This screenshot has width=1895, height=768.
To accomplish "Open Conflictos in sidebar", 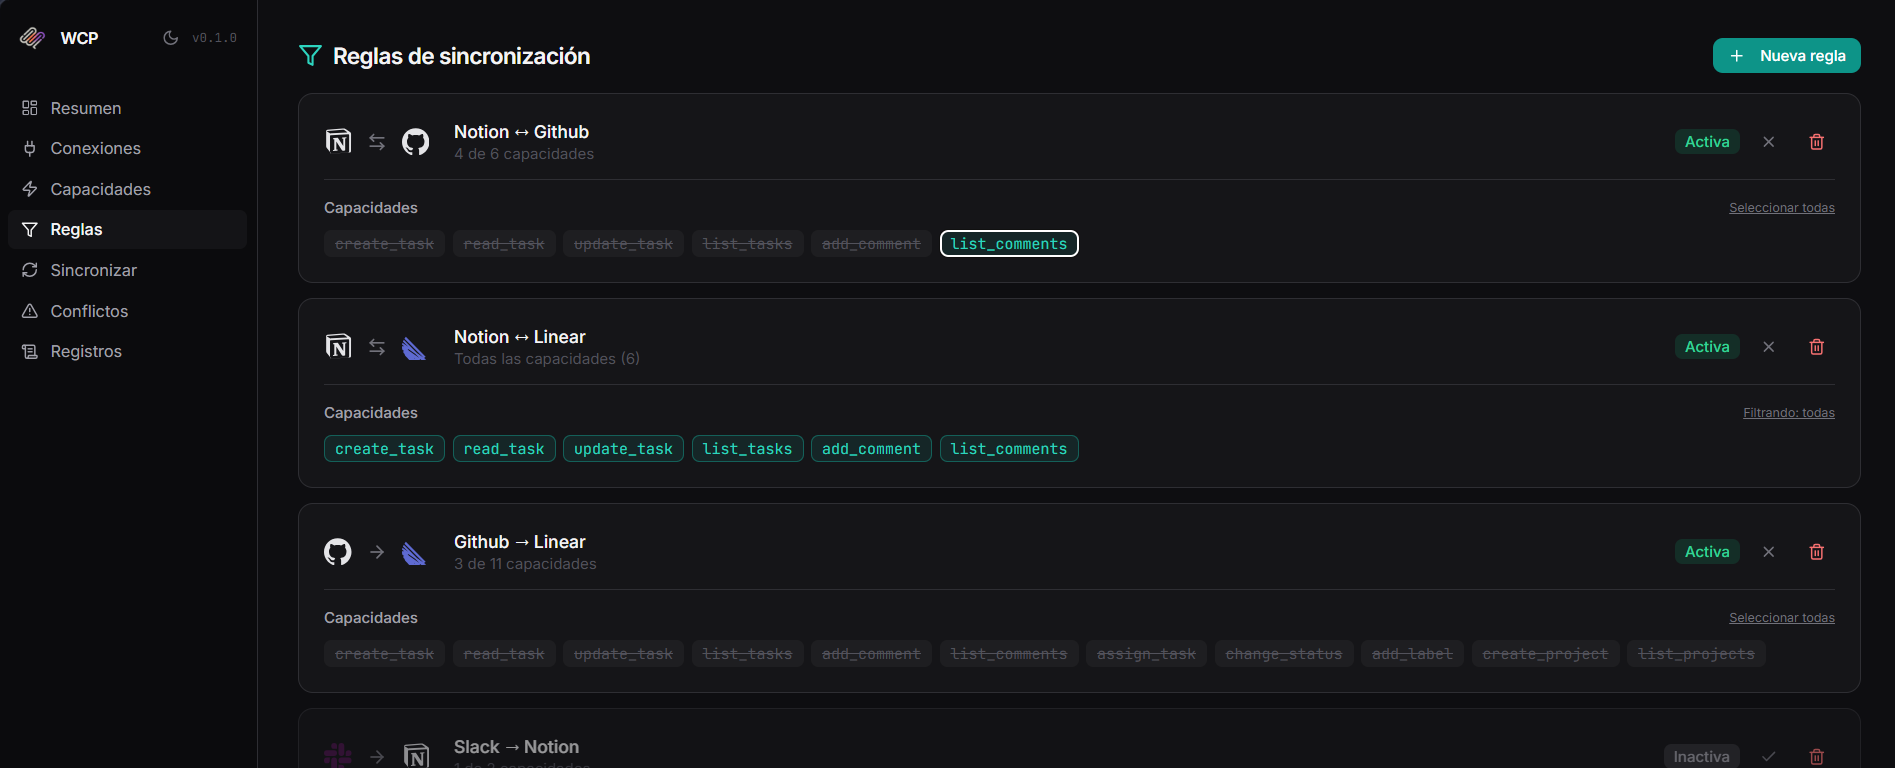I will 127,311.
